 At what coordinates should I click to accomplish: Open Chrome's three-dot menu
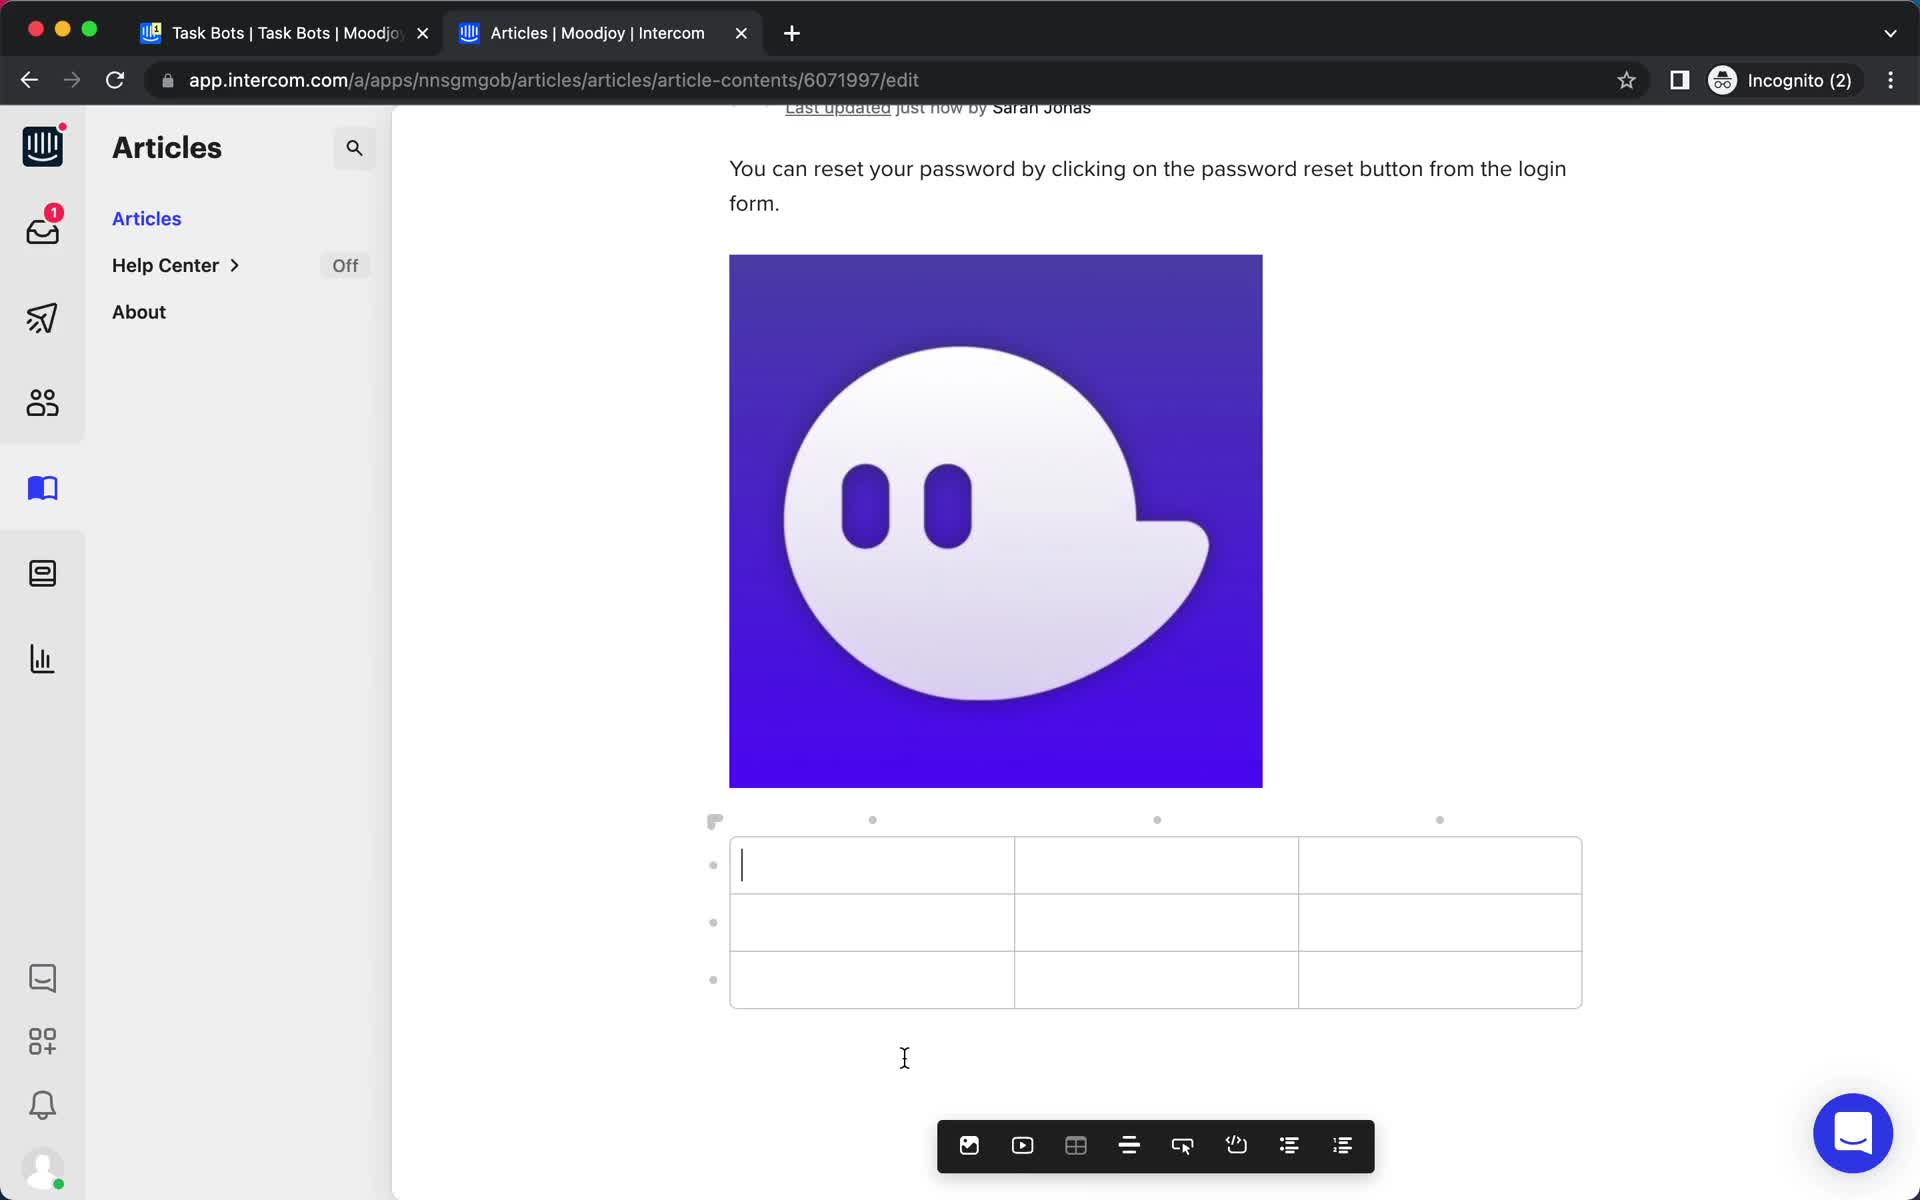tap(1890, 80)
